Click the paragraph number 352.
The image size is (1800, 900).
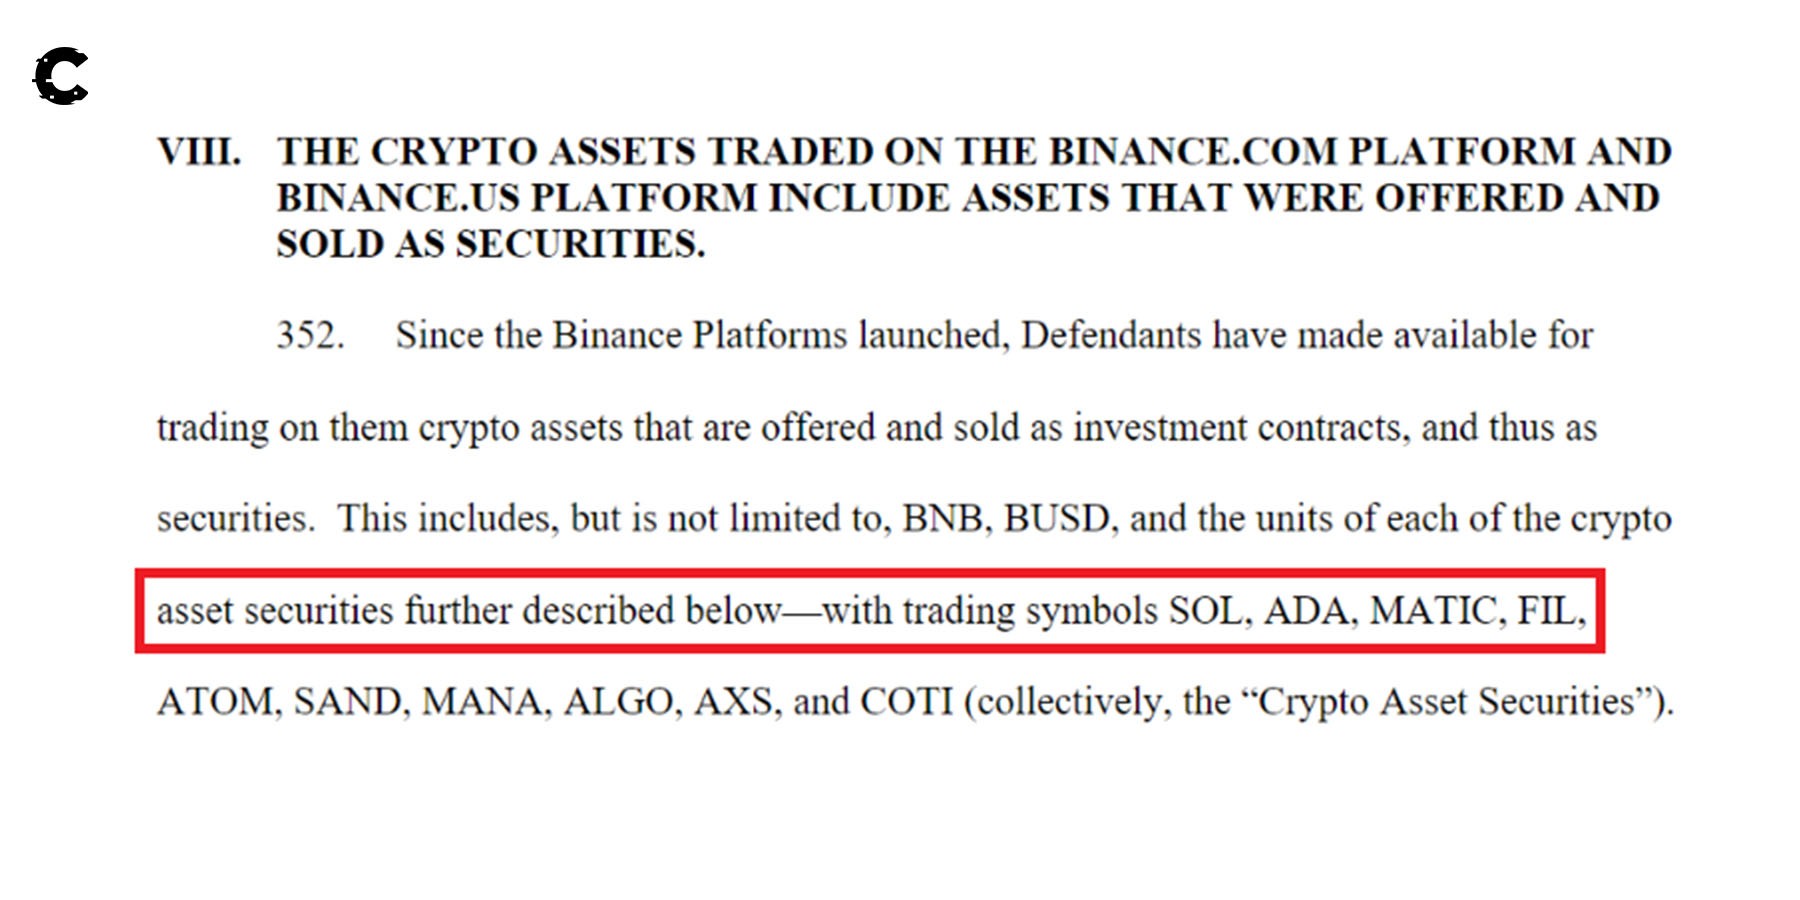coord(310,335)
